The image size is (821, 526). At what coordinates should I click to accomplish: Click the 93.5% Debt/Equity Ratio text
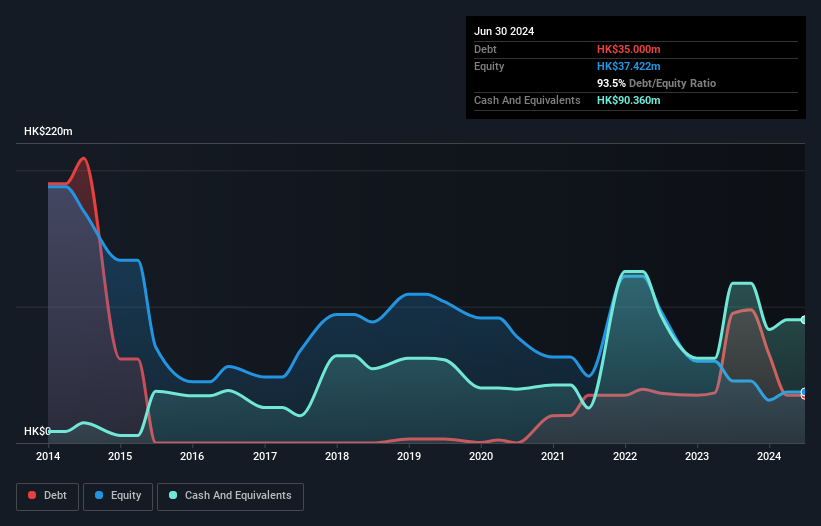[656, 83]
